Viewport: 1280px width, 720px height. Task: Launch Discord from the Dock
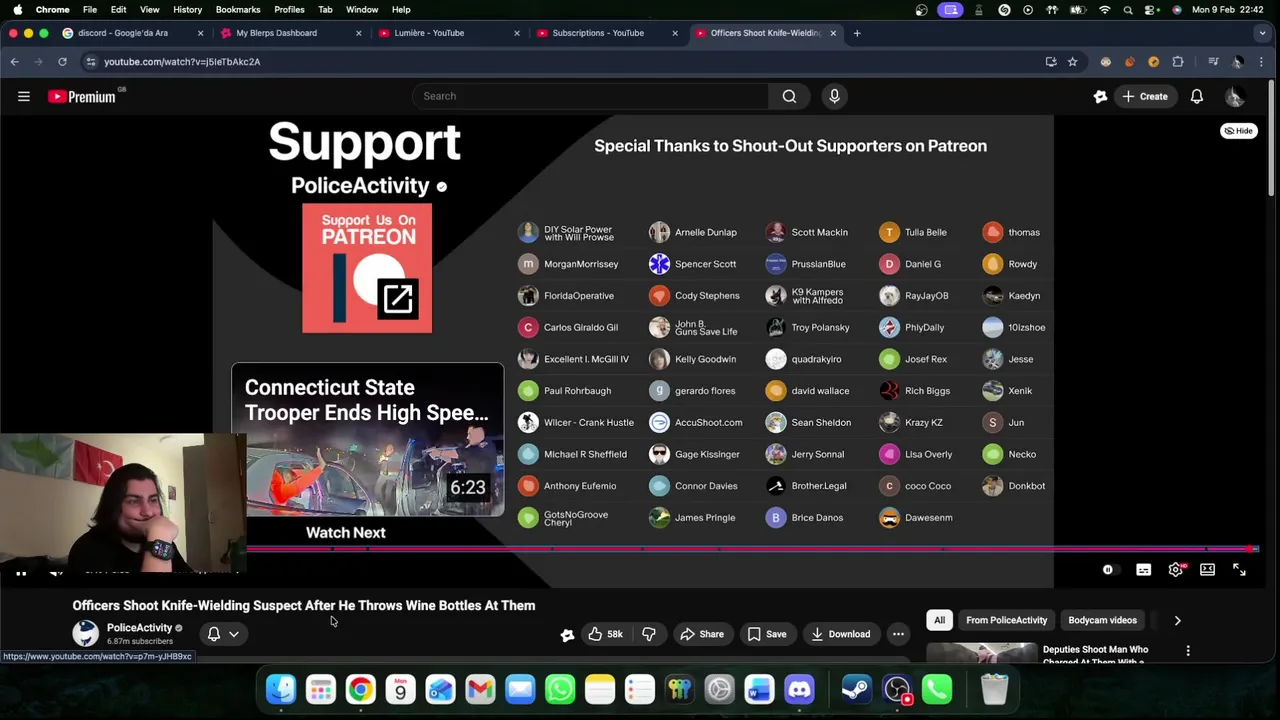799,689
